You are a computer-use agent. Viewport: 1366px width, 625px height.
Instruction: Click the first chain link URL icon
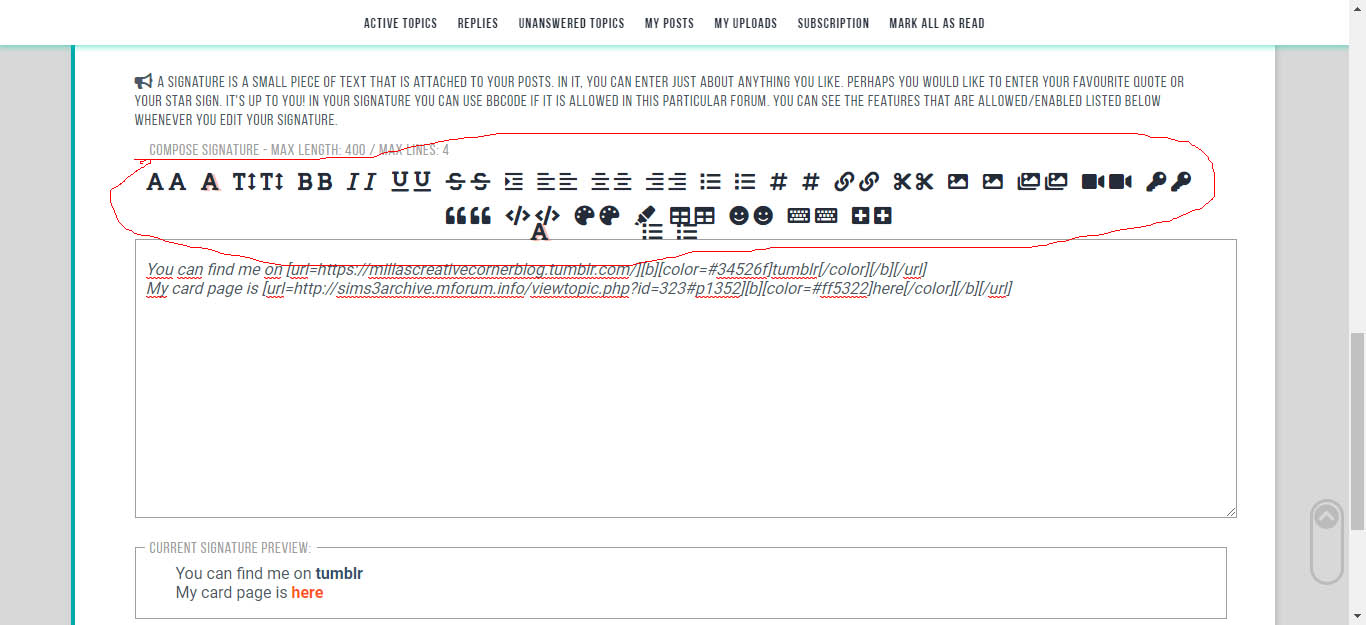844,182
